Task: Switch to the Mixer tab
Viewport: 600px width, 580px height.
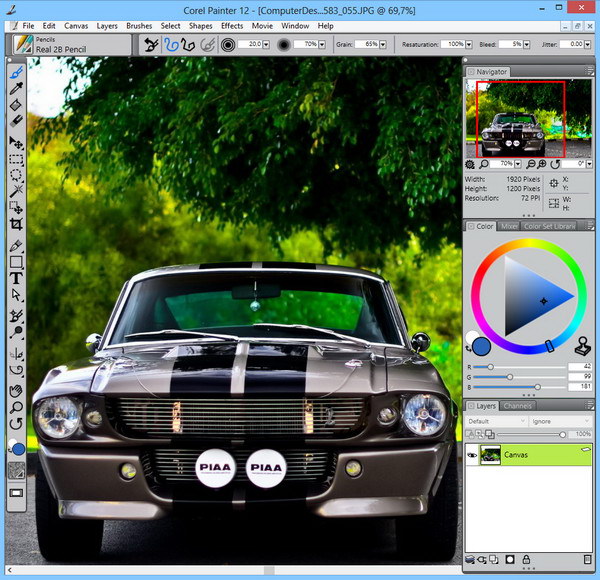Action: pos(510,227)
